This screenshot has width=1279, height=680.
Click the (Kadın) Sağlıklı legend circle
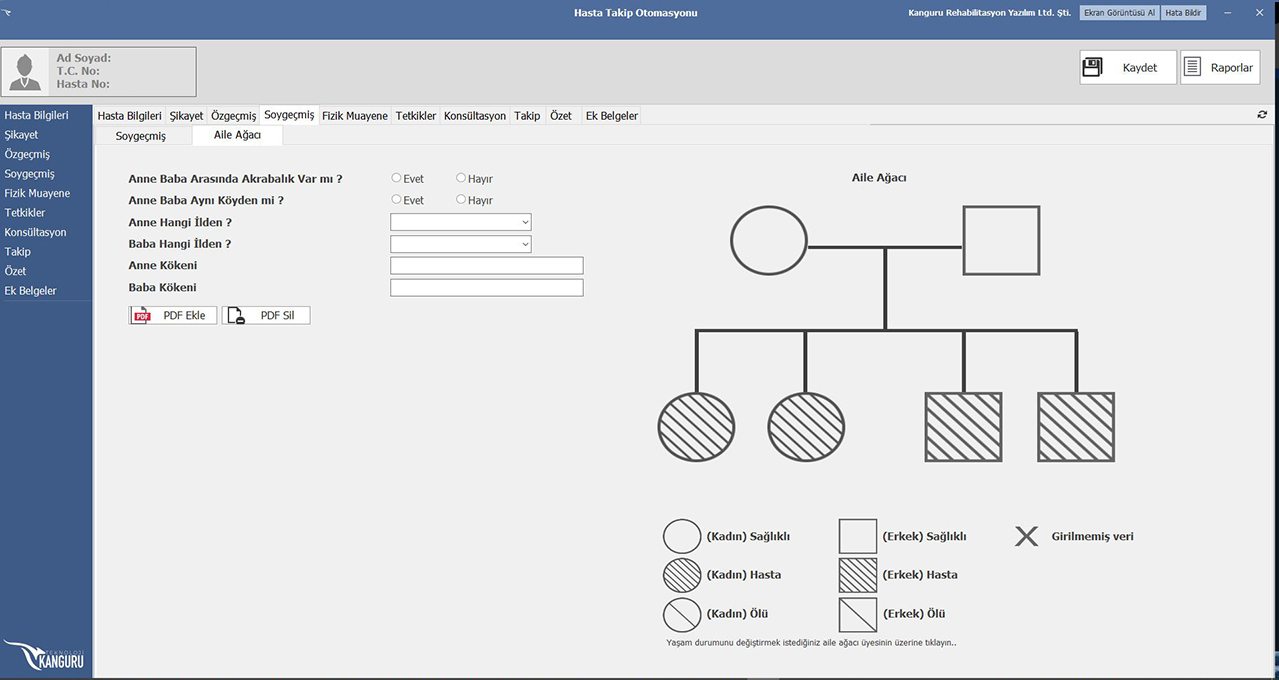682,536
